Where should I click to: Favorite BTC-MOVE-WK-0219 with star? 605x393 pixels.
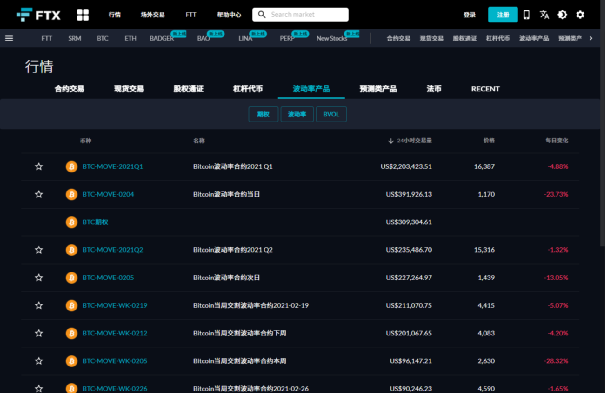(39, 305)
